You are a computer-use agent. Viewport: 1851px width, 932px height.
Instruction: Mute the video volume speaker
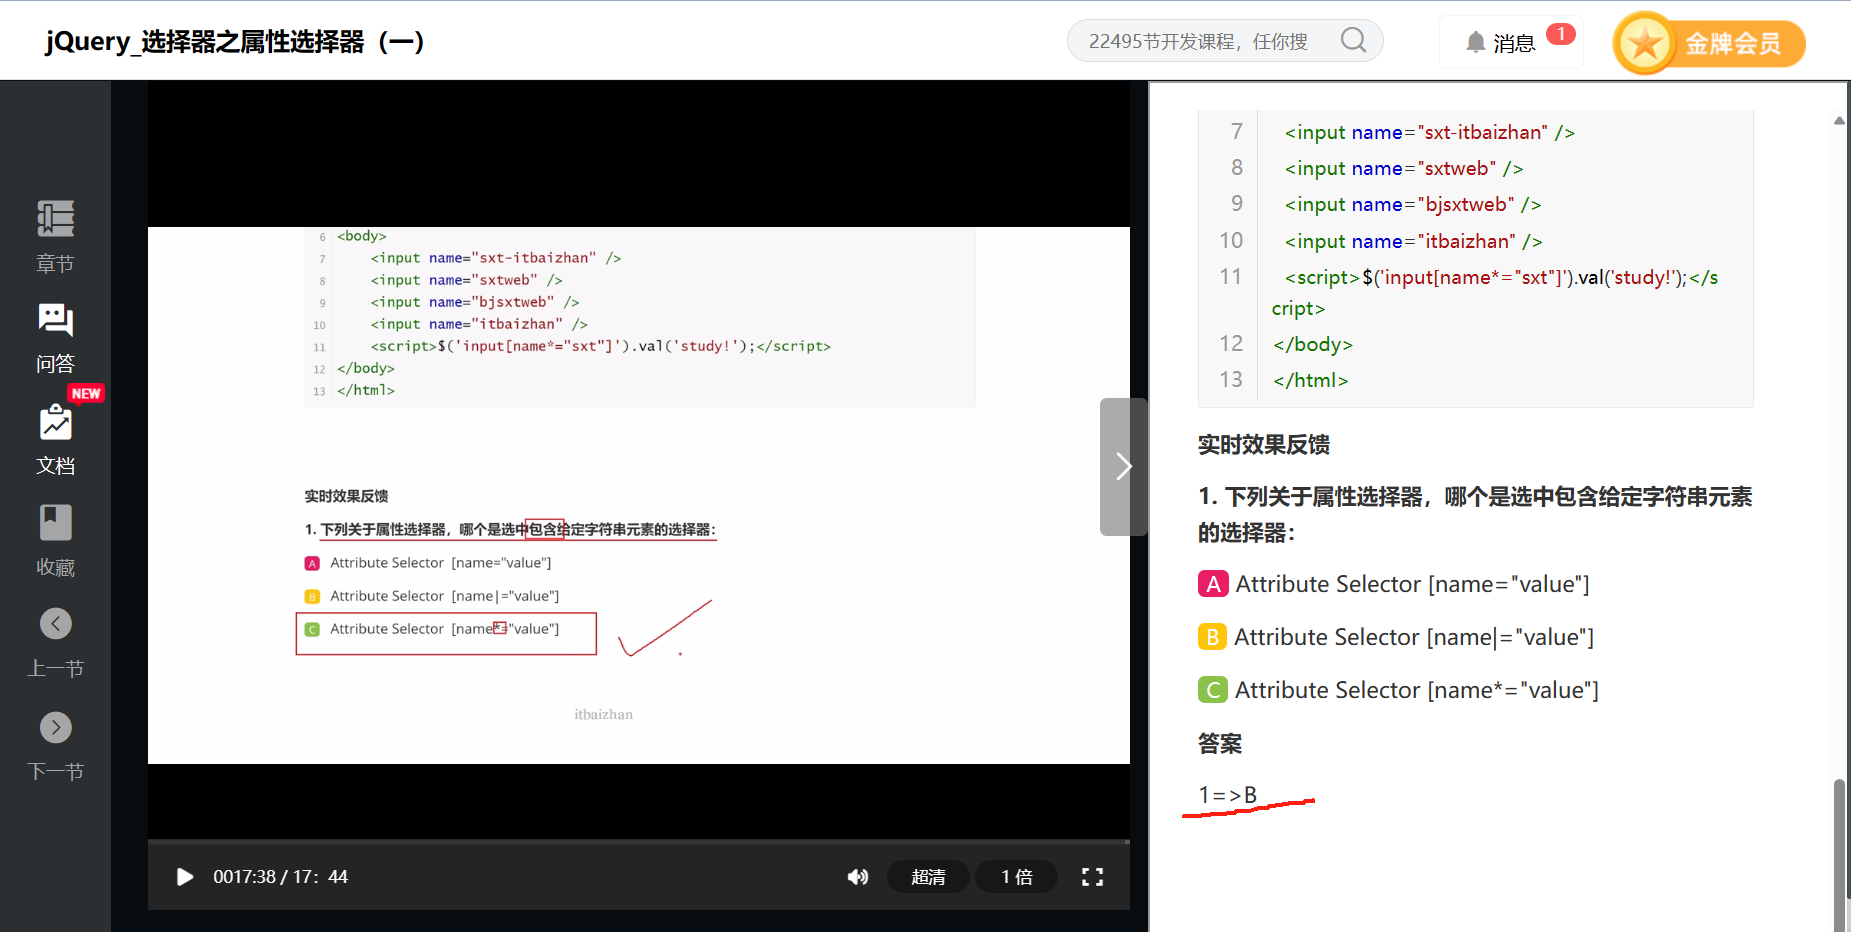[857, 877]
